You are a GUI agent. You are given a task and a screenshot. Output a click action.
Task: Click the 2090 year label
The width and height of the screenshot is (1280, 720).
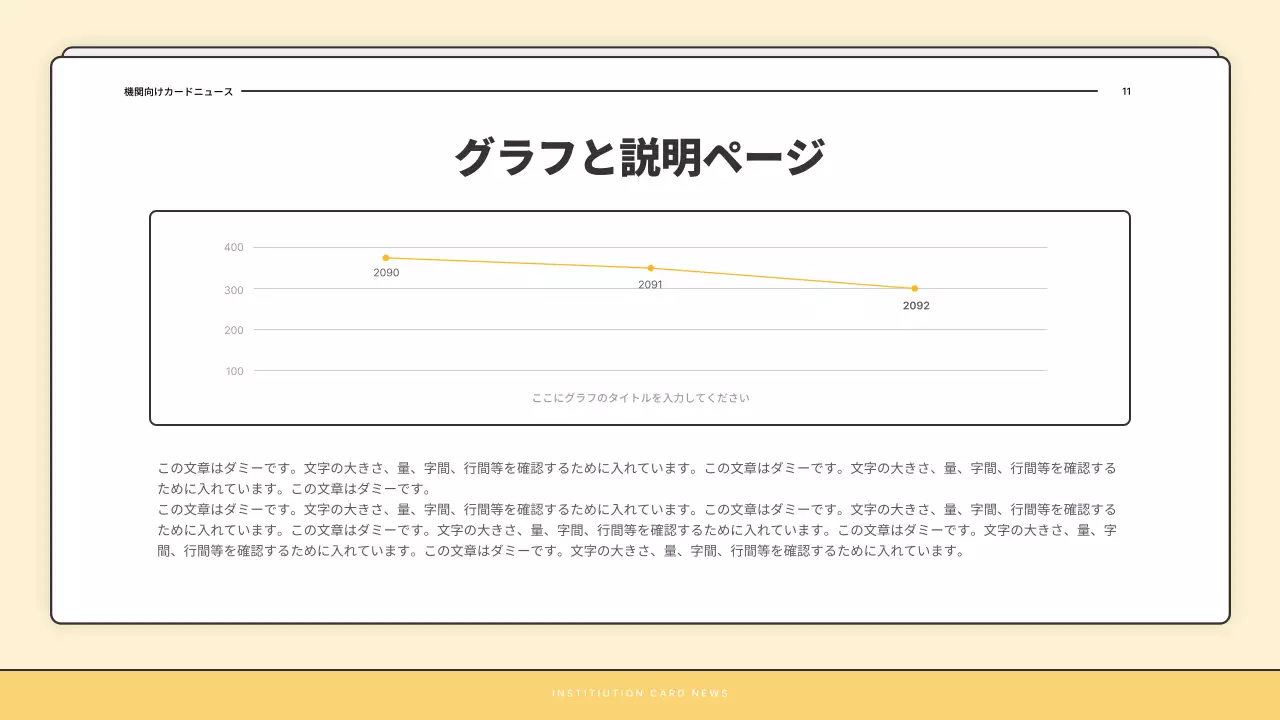386,271
